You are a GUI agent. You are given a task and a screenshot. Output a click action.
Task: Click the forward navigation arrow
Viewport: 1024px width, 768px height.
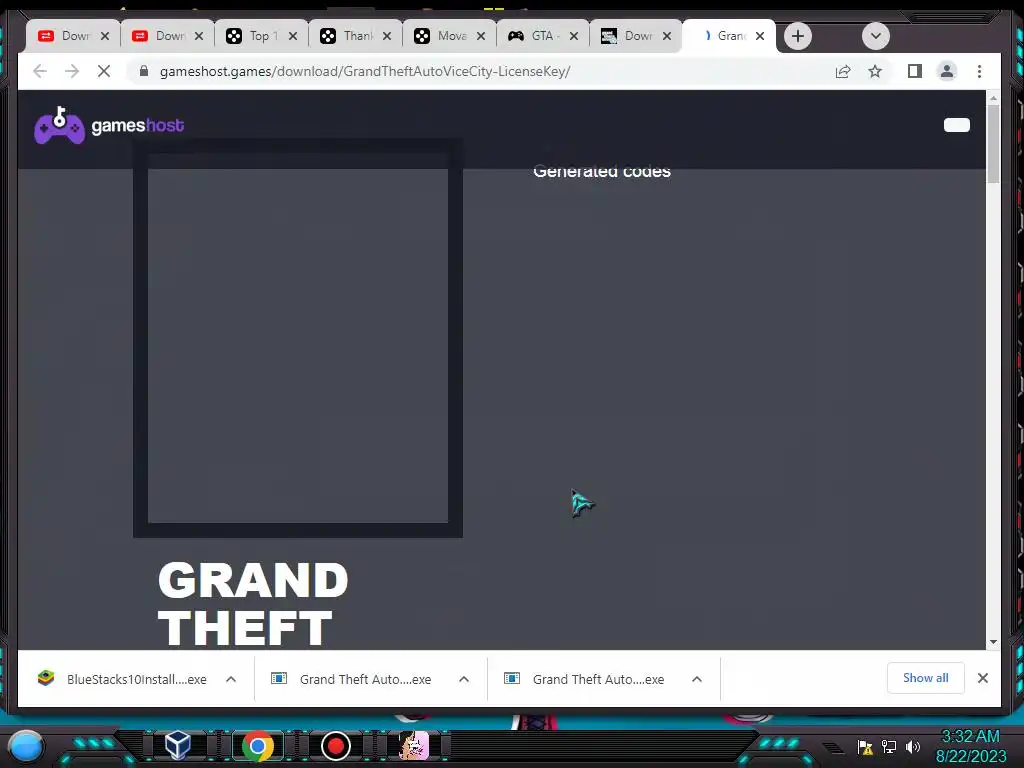pos(72,71)
